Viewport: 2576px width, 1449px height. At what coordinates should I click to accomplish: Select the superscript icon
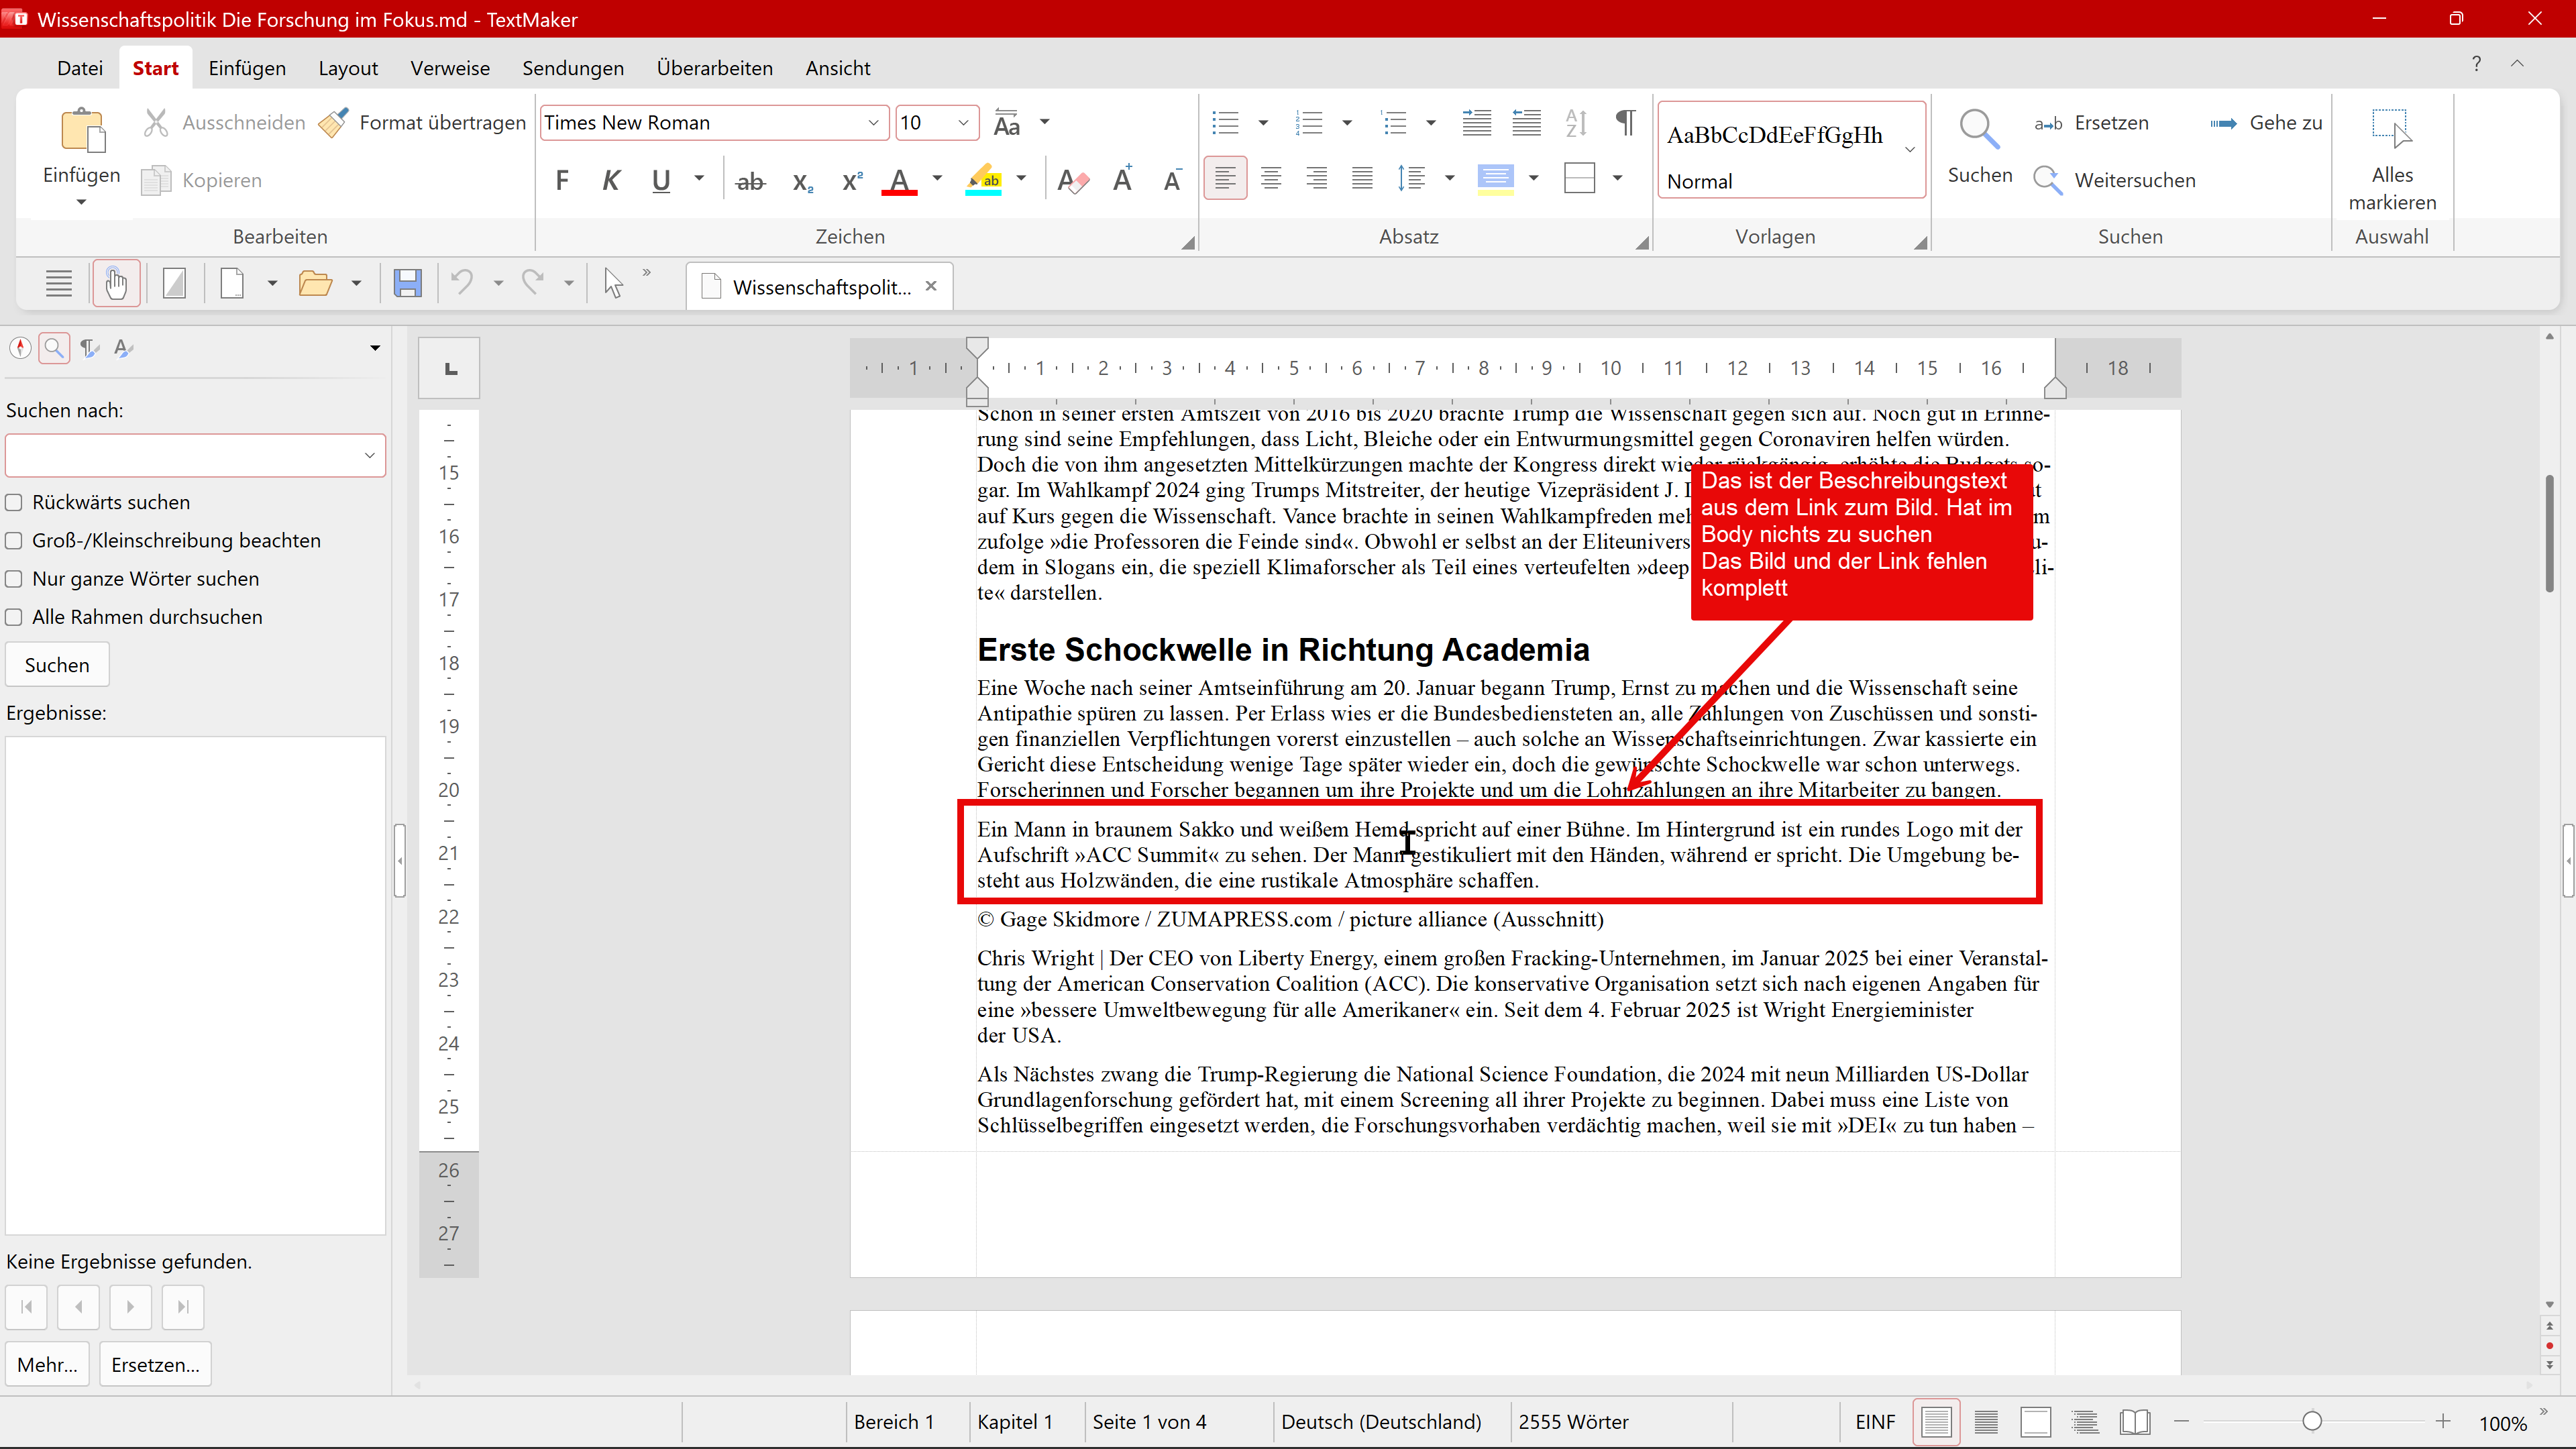tap(851, 181)
